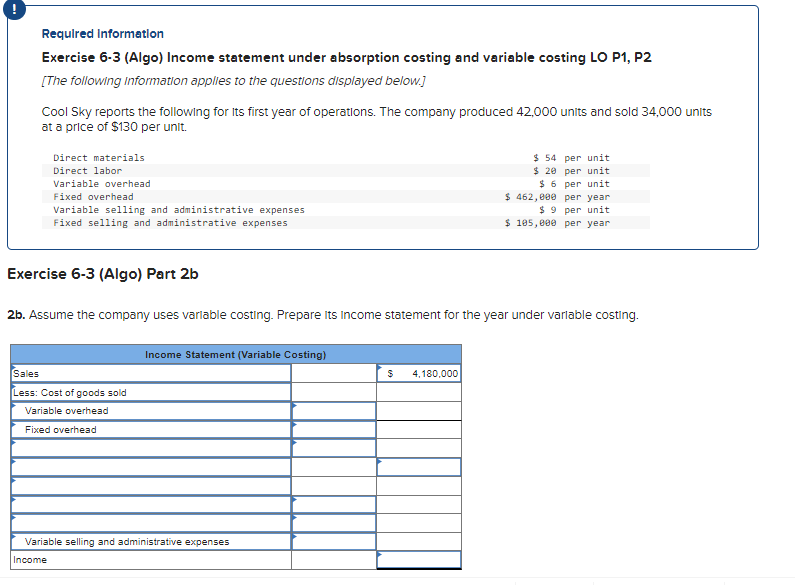Open the 'Less: Cost of goods sold' label dropdown

click(151, 392)
